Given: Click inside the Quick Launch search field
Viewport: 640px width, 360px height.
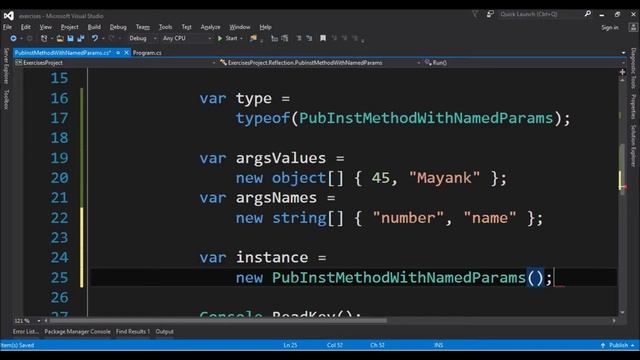Looking at the screenshot, I should pyautogui.click(x=541, y=14).
